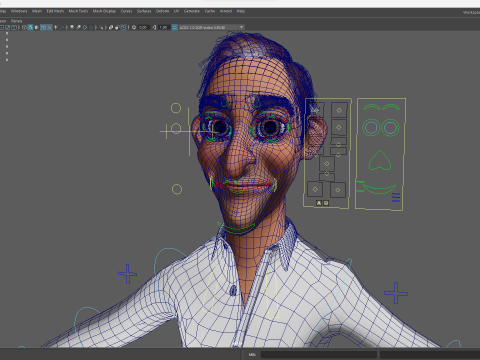Select the lower yellow circle control beside mouth

[177, 190]
